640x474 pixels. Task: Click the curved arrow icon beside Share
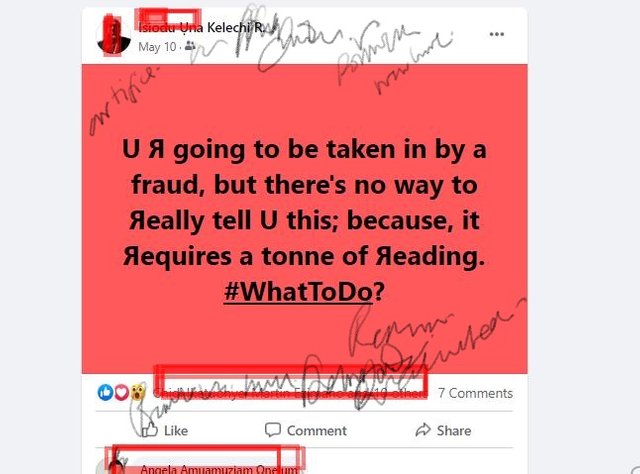pos(423,429)
